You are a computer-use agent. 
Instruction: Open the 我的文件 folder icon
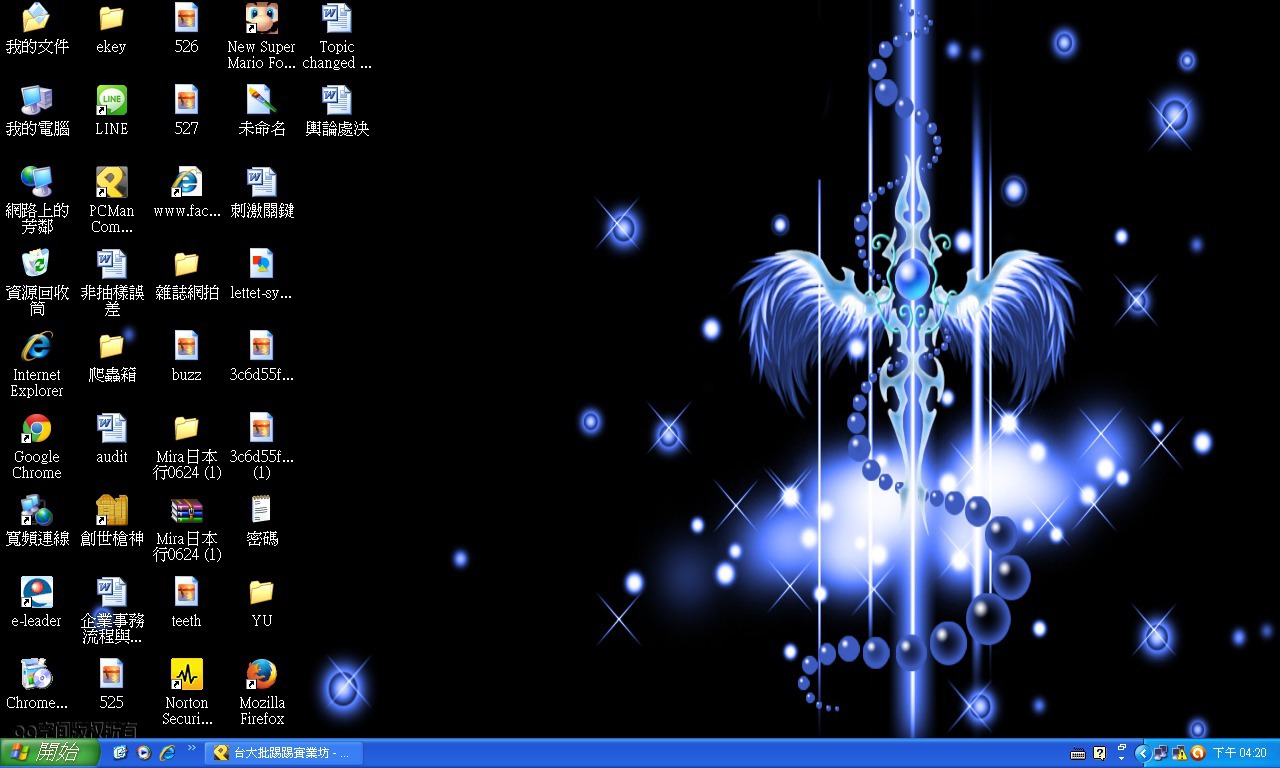tap(37, 18)
